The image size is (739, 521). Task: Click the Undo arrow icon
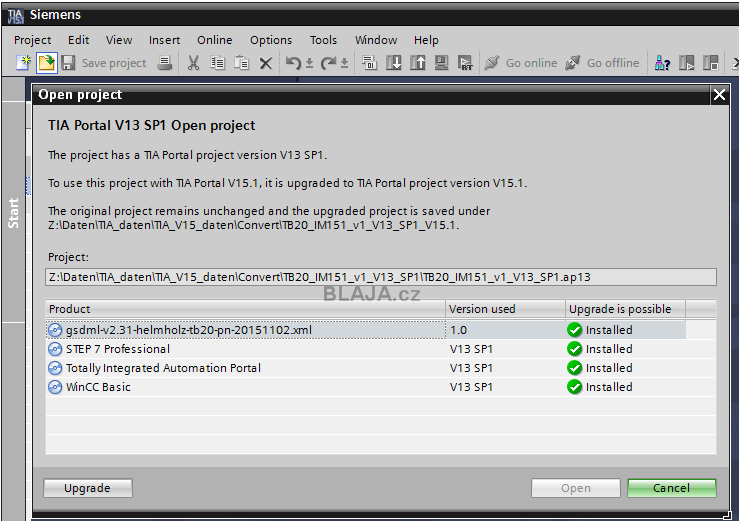click(293, 63)
